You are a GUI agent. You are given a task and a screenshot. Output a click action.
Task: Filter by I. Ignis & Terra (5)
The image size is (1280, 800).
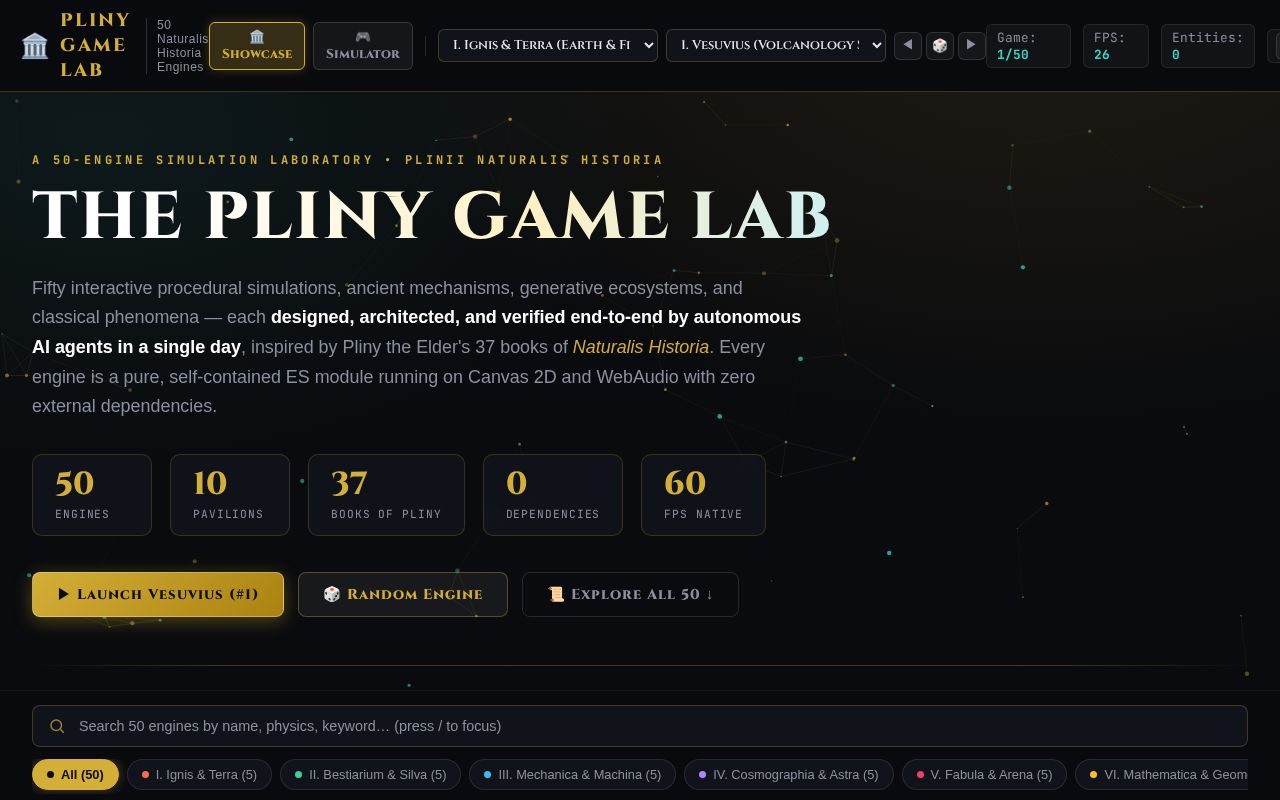click(x=199, y=774)
